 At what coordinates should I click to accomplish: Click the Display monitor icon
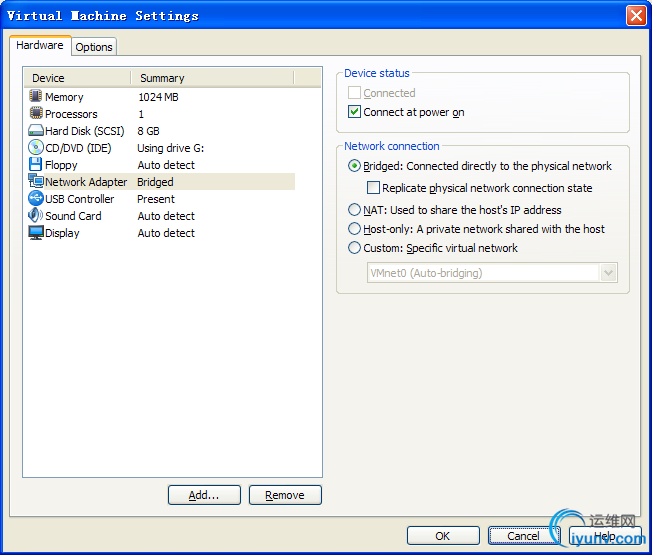(36, 232)
